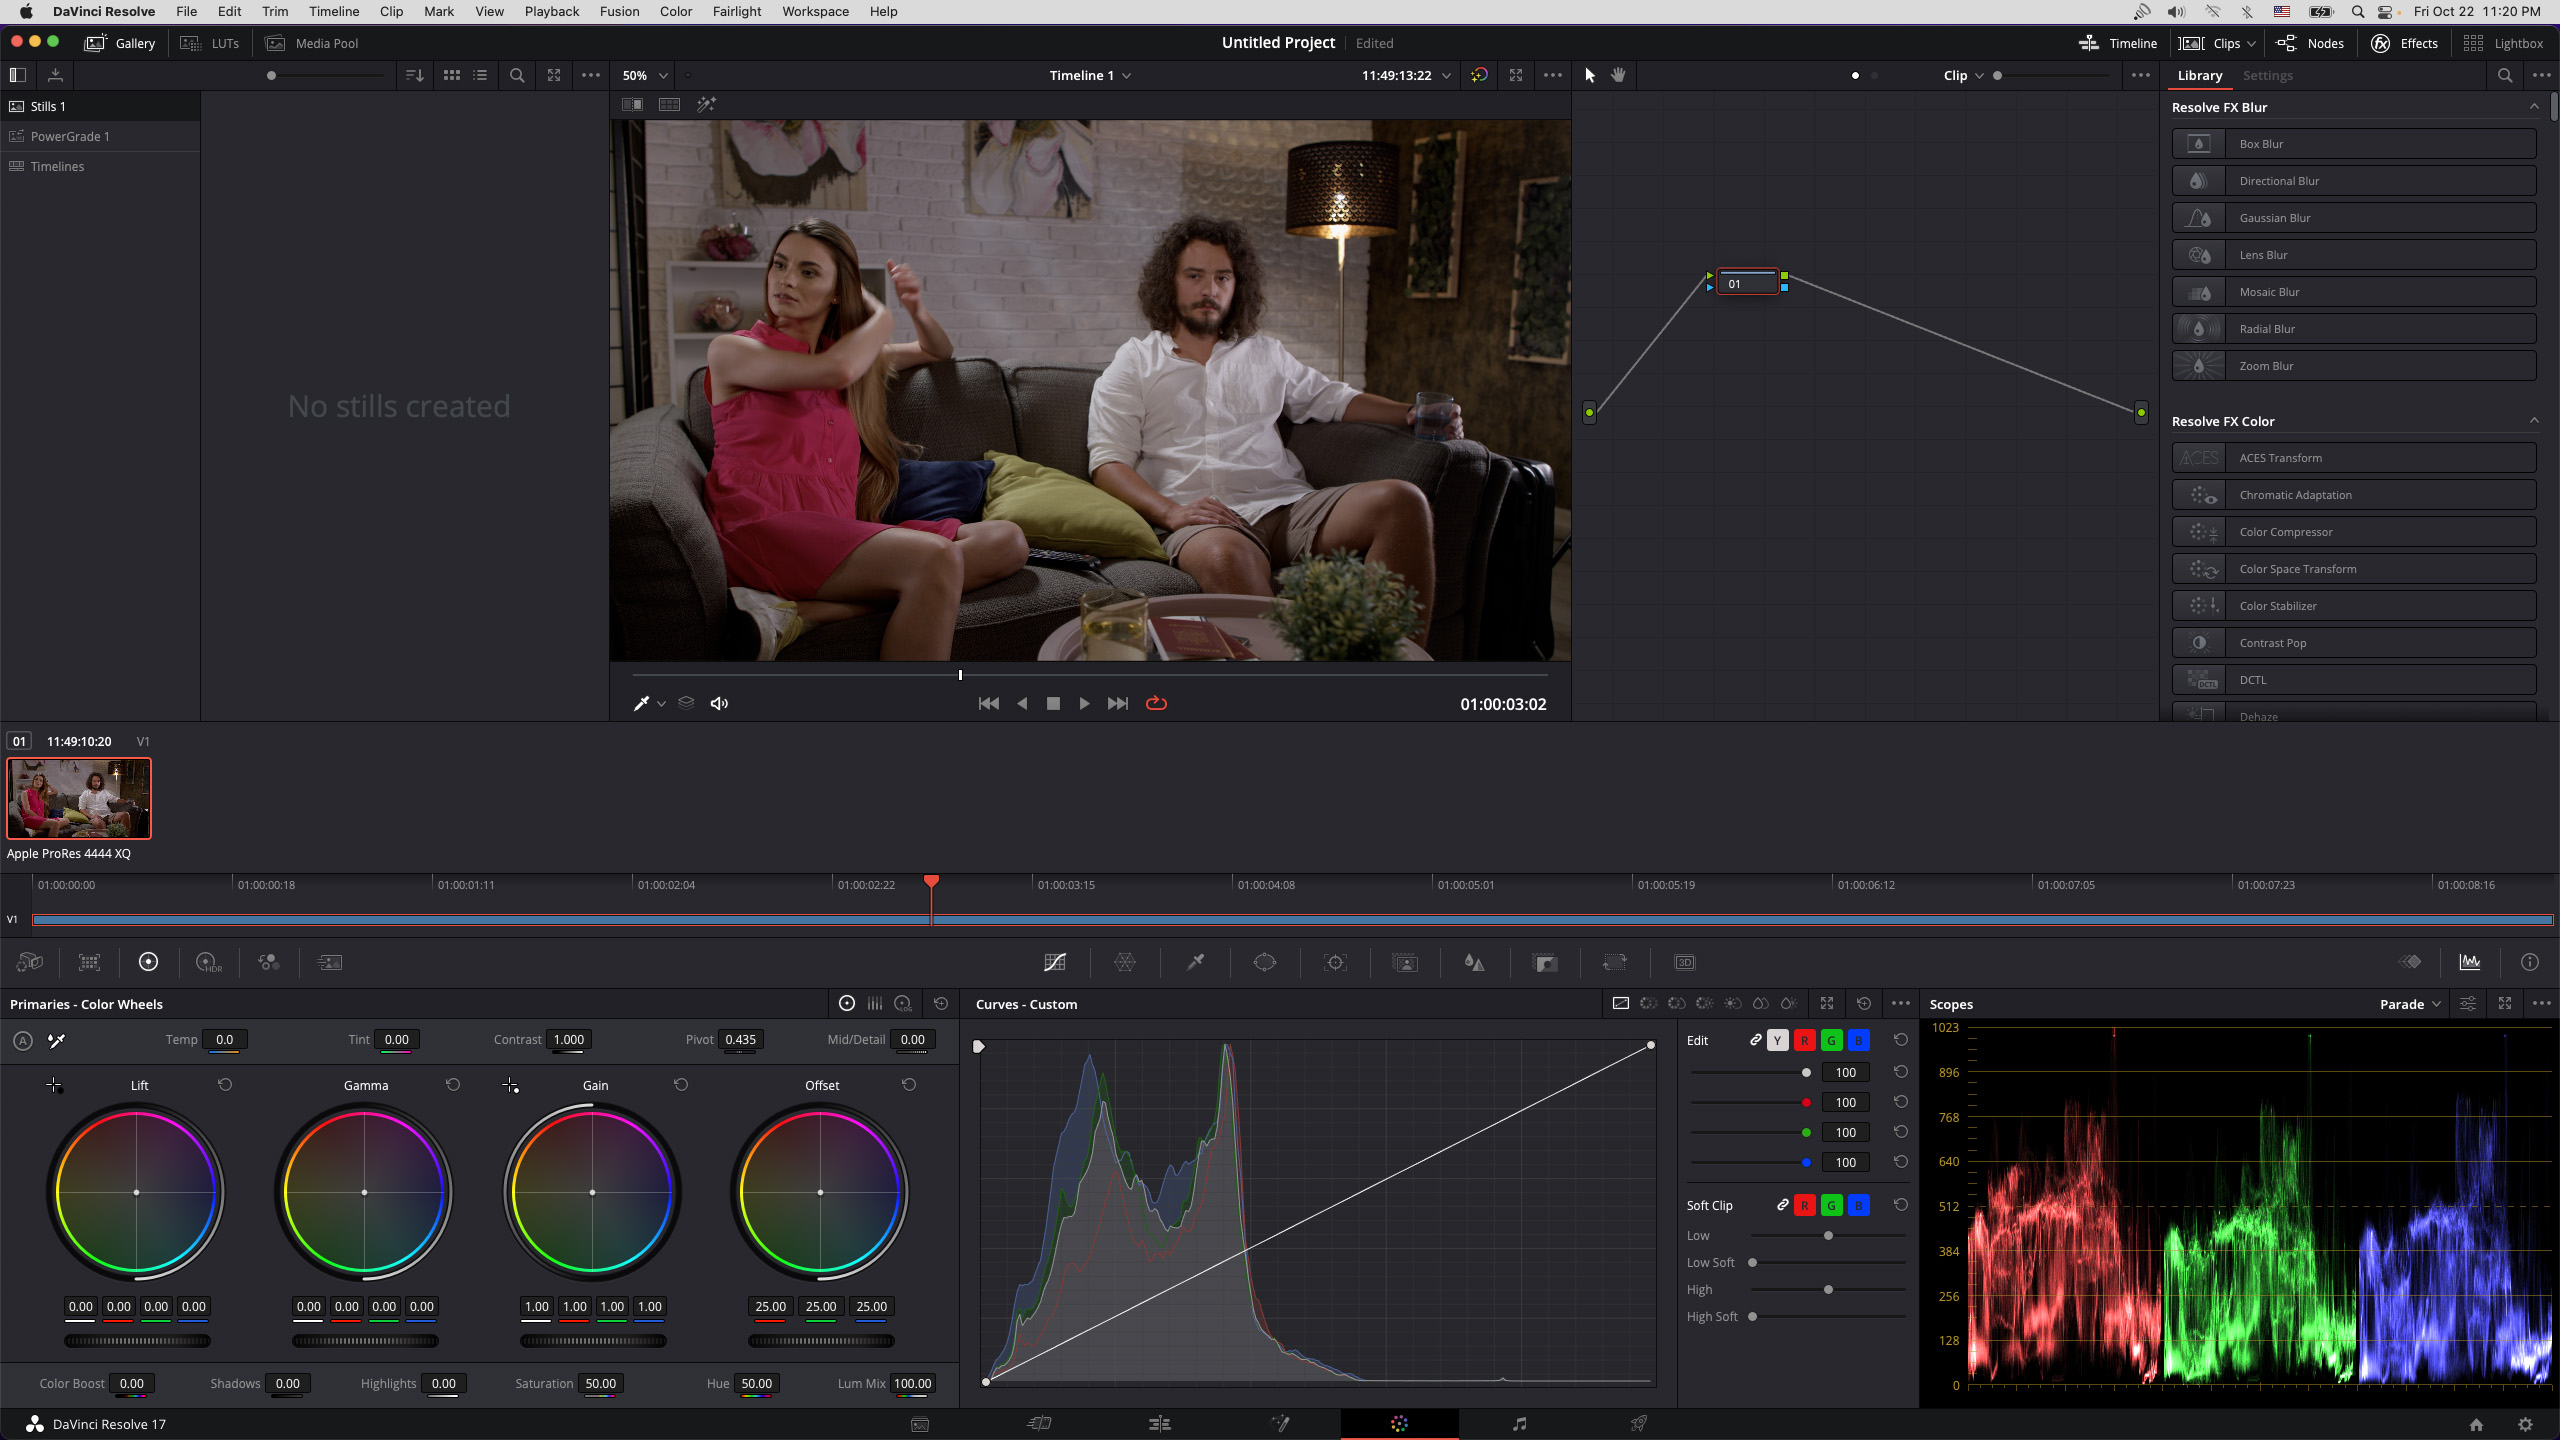
Task: Open the RGB Mixer palette
Action: 268,962
